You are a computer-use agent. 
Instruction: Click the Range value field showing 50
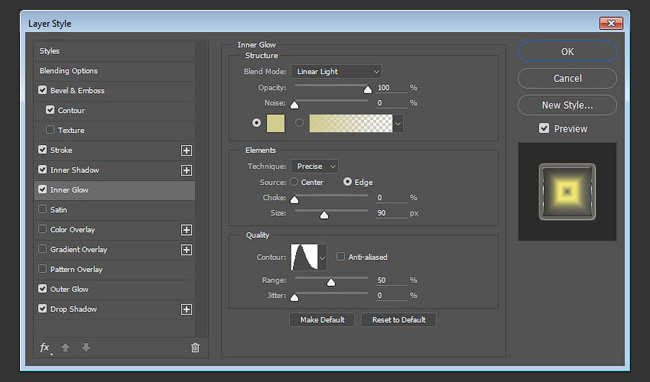pos(392,280)
